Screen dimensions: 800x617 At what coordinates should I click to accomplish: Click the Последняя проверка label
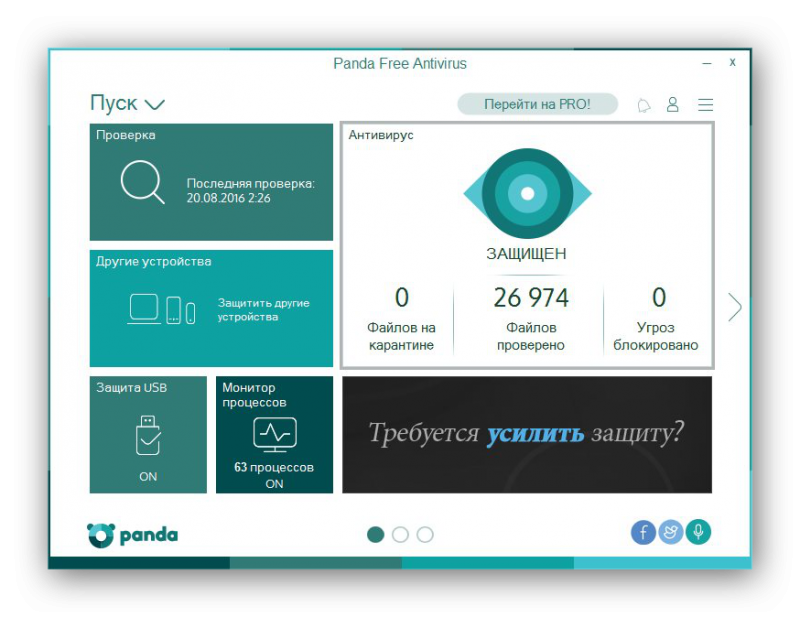(x=251, y=183)
